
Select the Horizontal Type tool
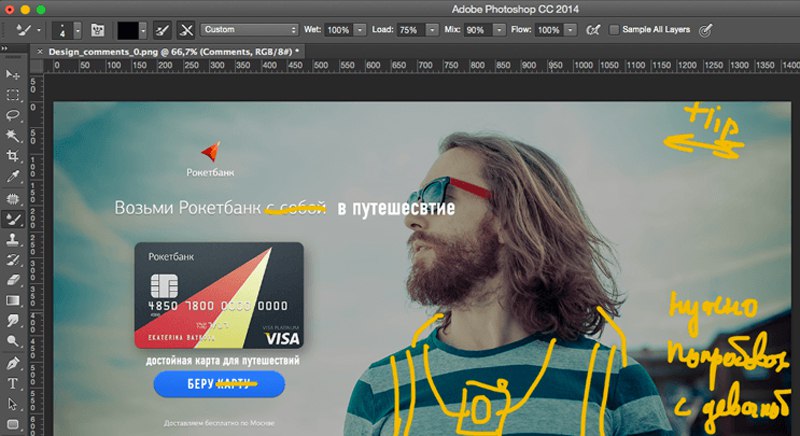pyautogui.click(x=13, y=383)
